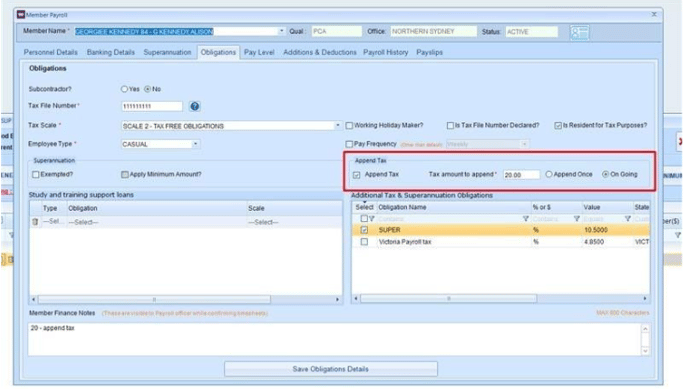Image resolution: width=687 pixels, height=389 pixels.
Task: Click the finance notes scroll up arrow
Action: tap(645, 329)
